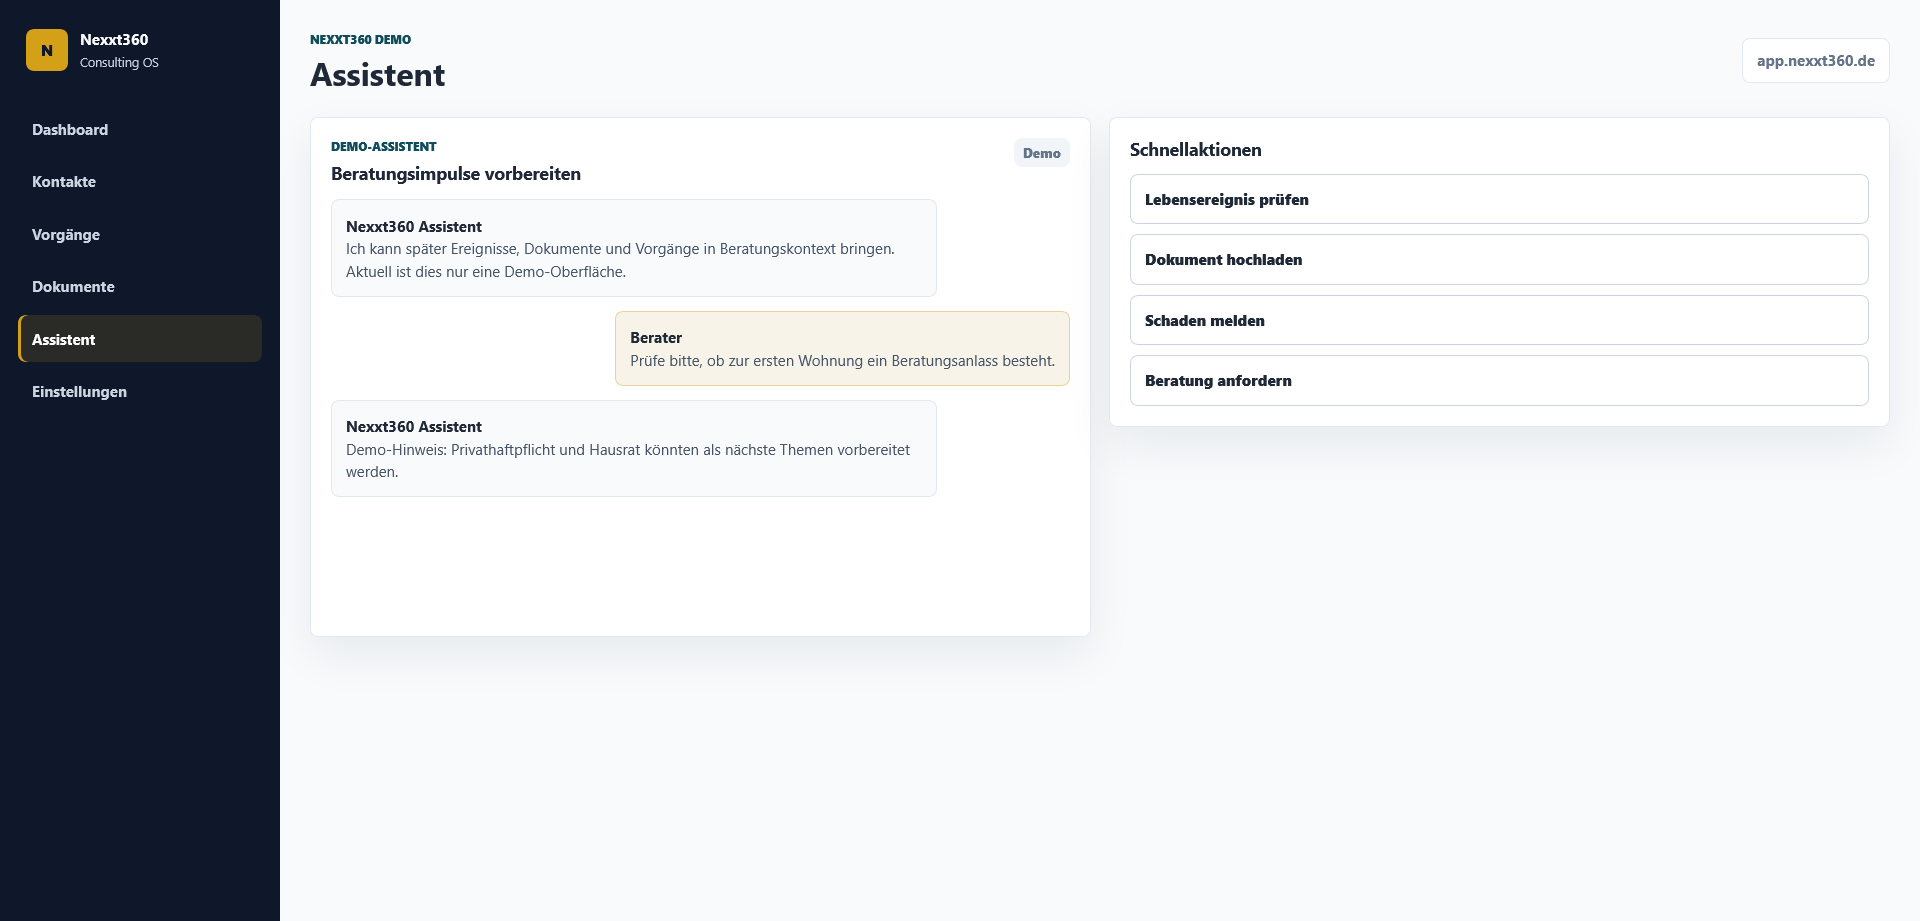Select the Assistent sidebar item

click(140, 339)
